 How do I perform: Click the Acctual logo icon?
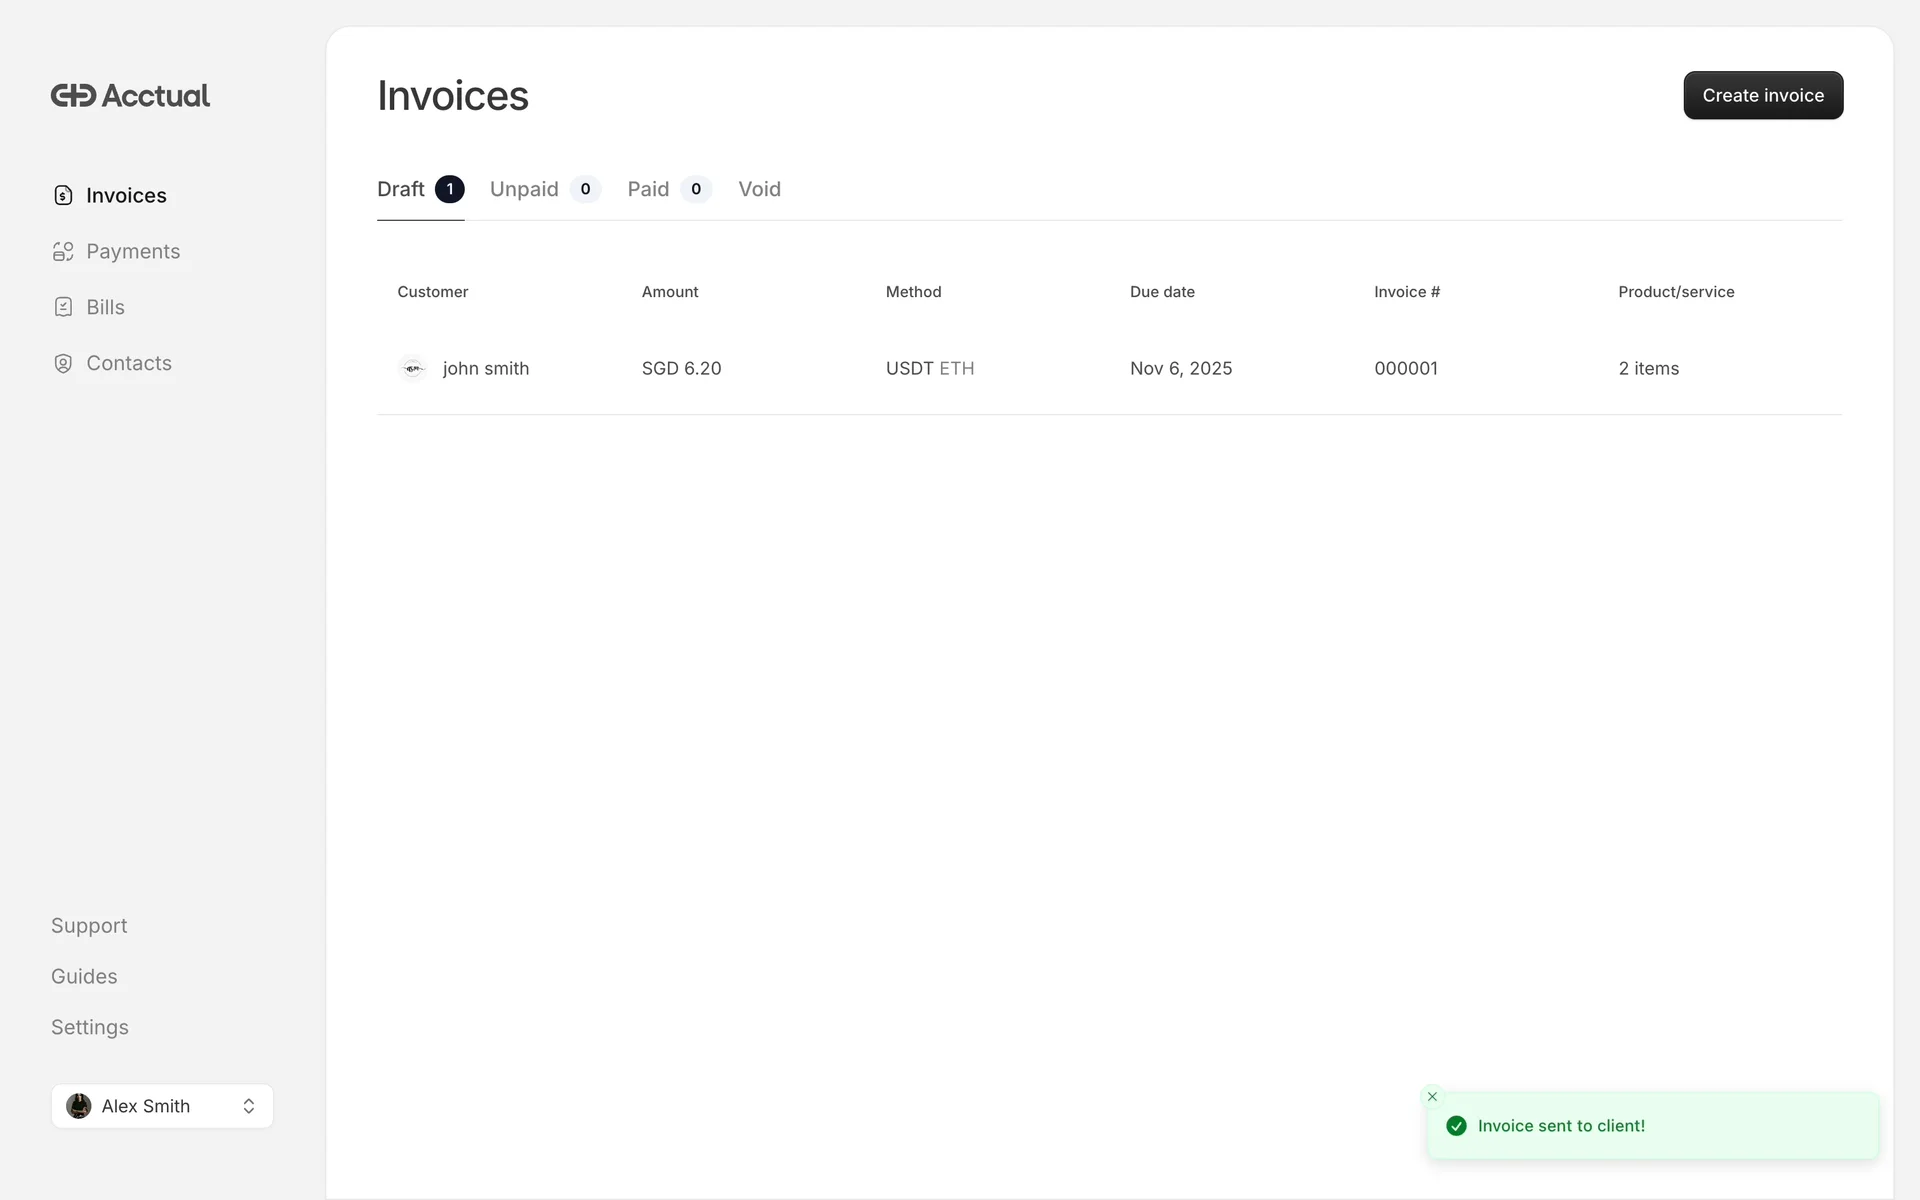73,96
